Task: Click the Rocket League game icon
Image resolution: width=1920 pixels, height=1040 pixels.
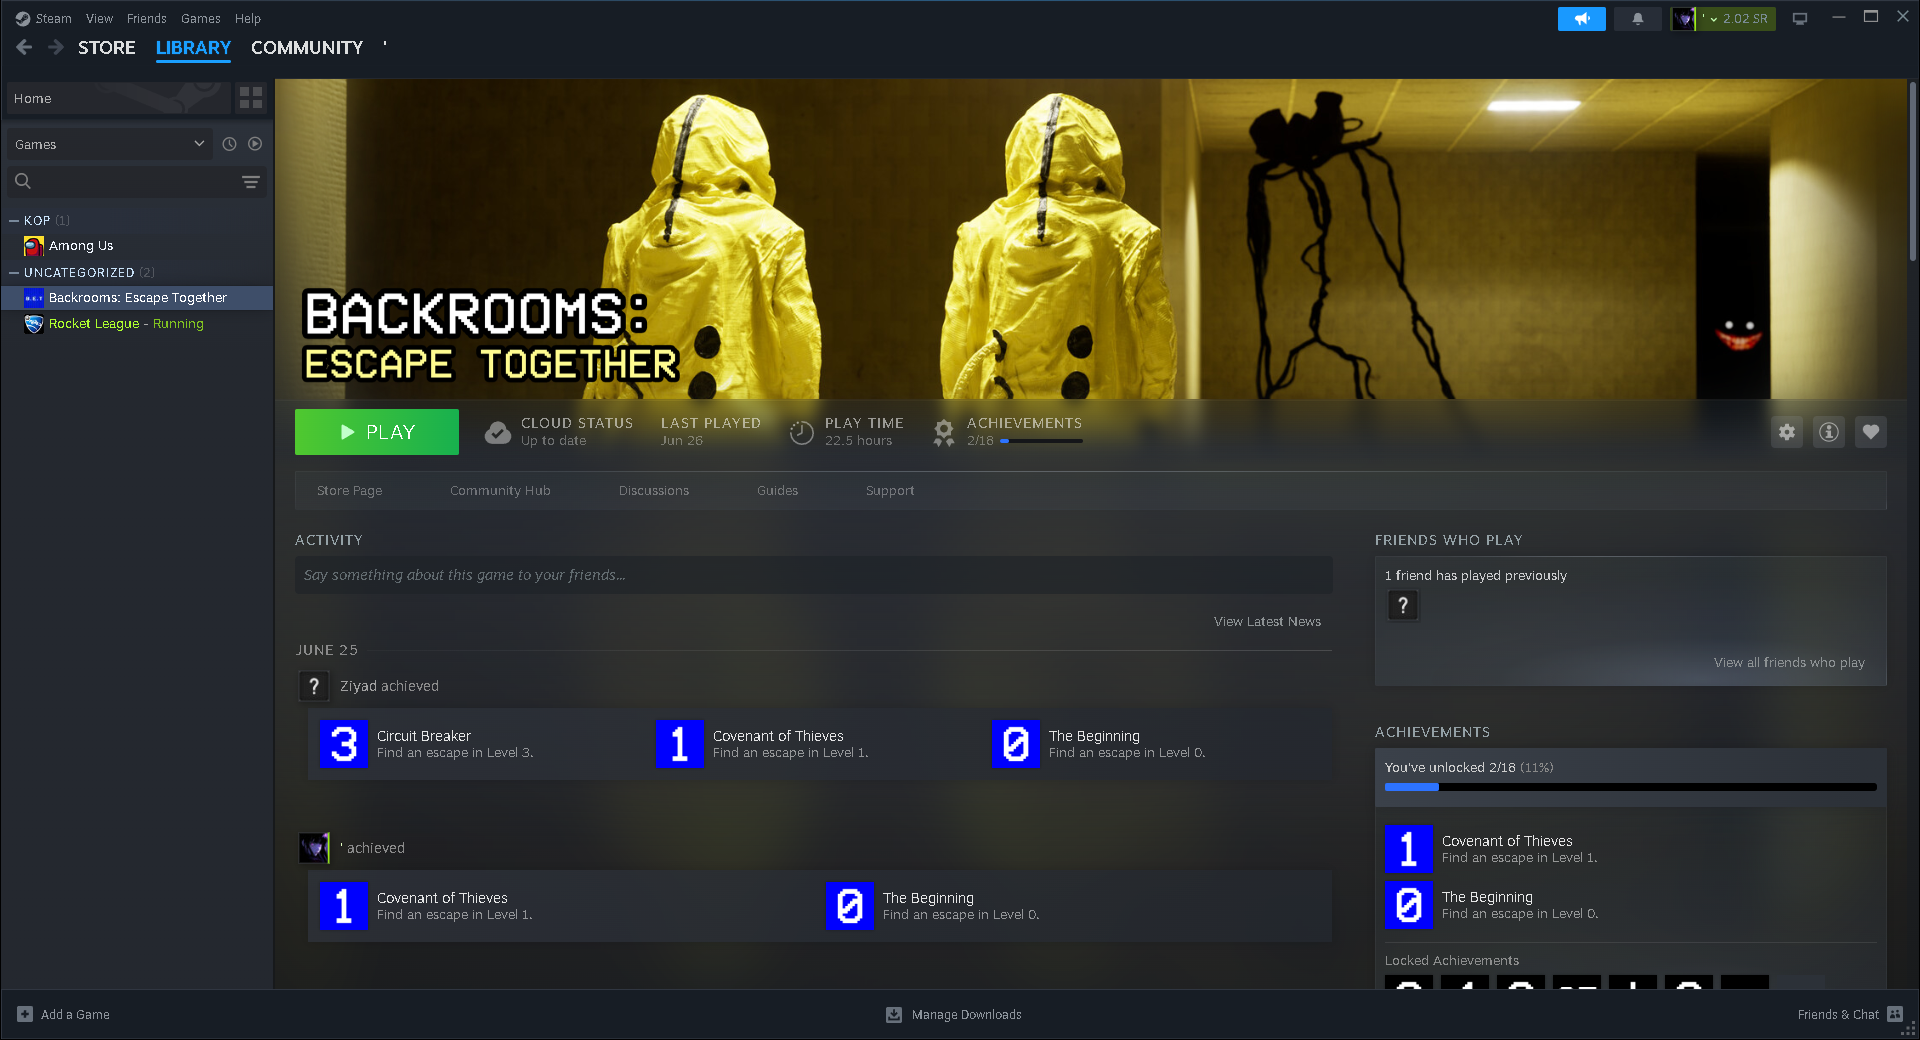Action: click(x=34, y=324)
